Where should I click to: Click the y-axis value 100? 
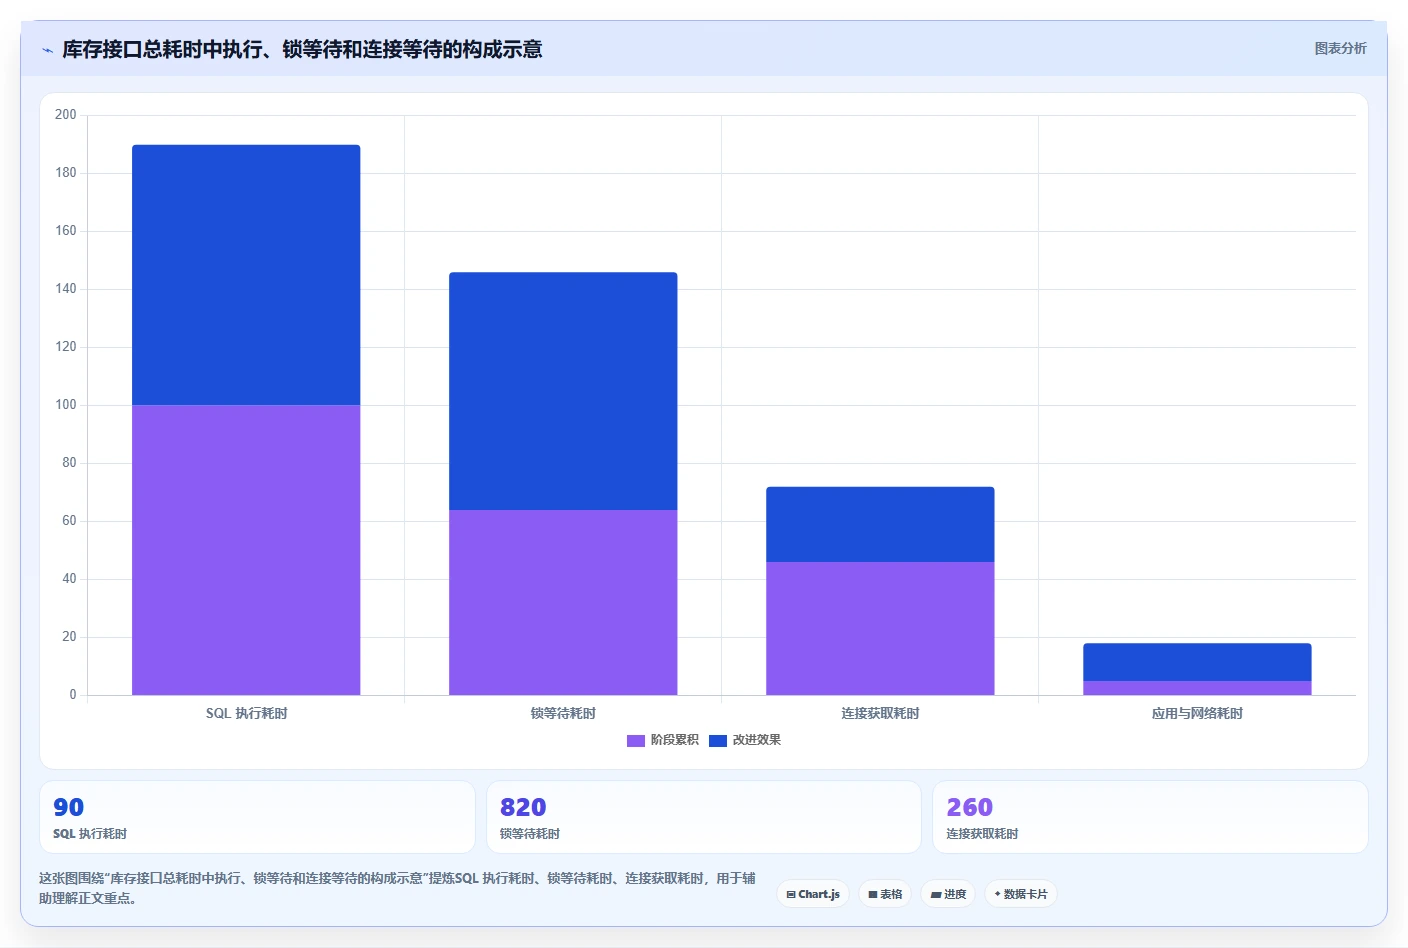tap(66, 405)
